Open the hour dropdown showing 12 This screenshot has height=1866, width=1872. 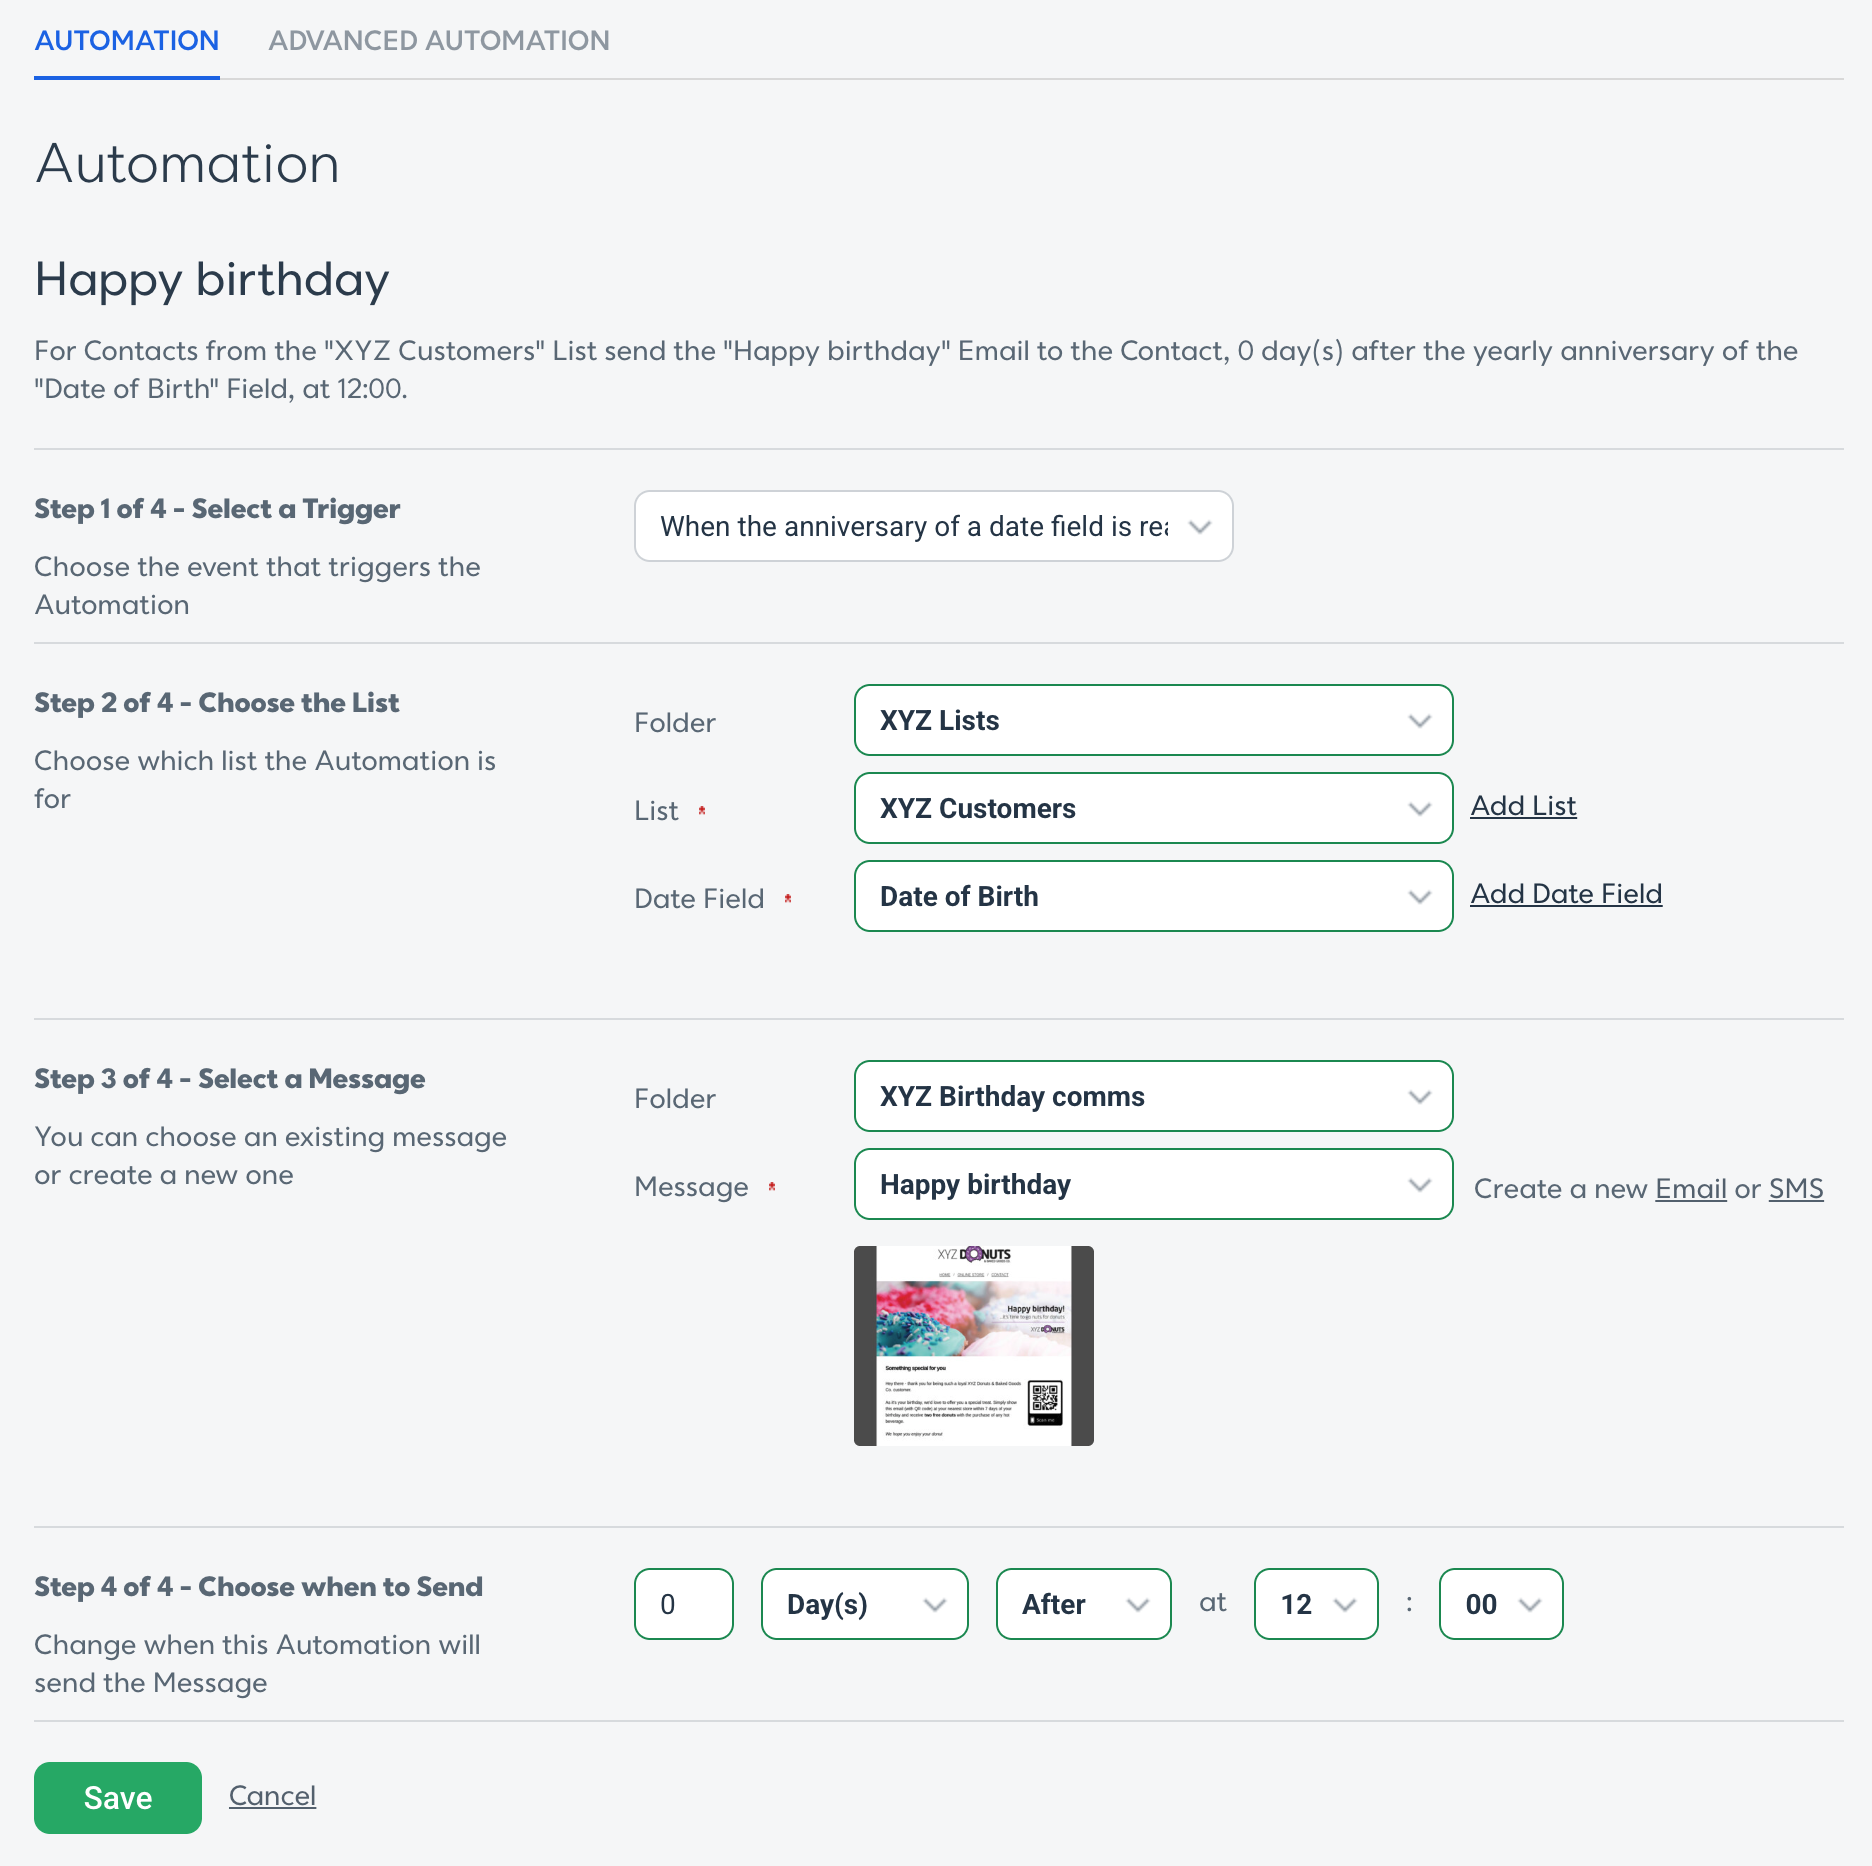tap(1316, 1604)
